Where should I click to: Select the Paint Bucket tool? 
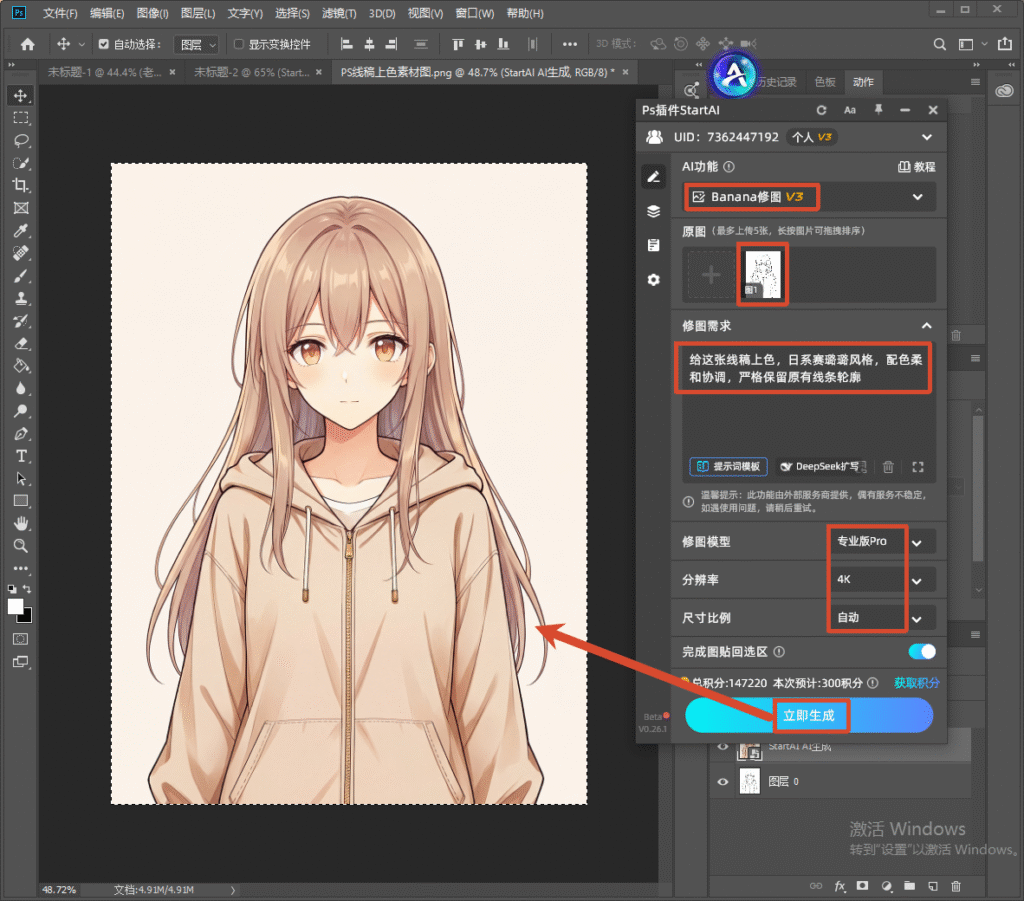21,366
